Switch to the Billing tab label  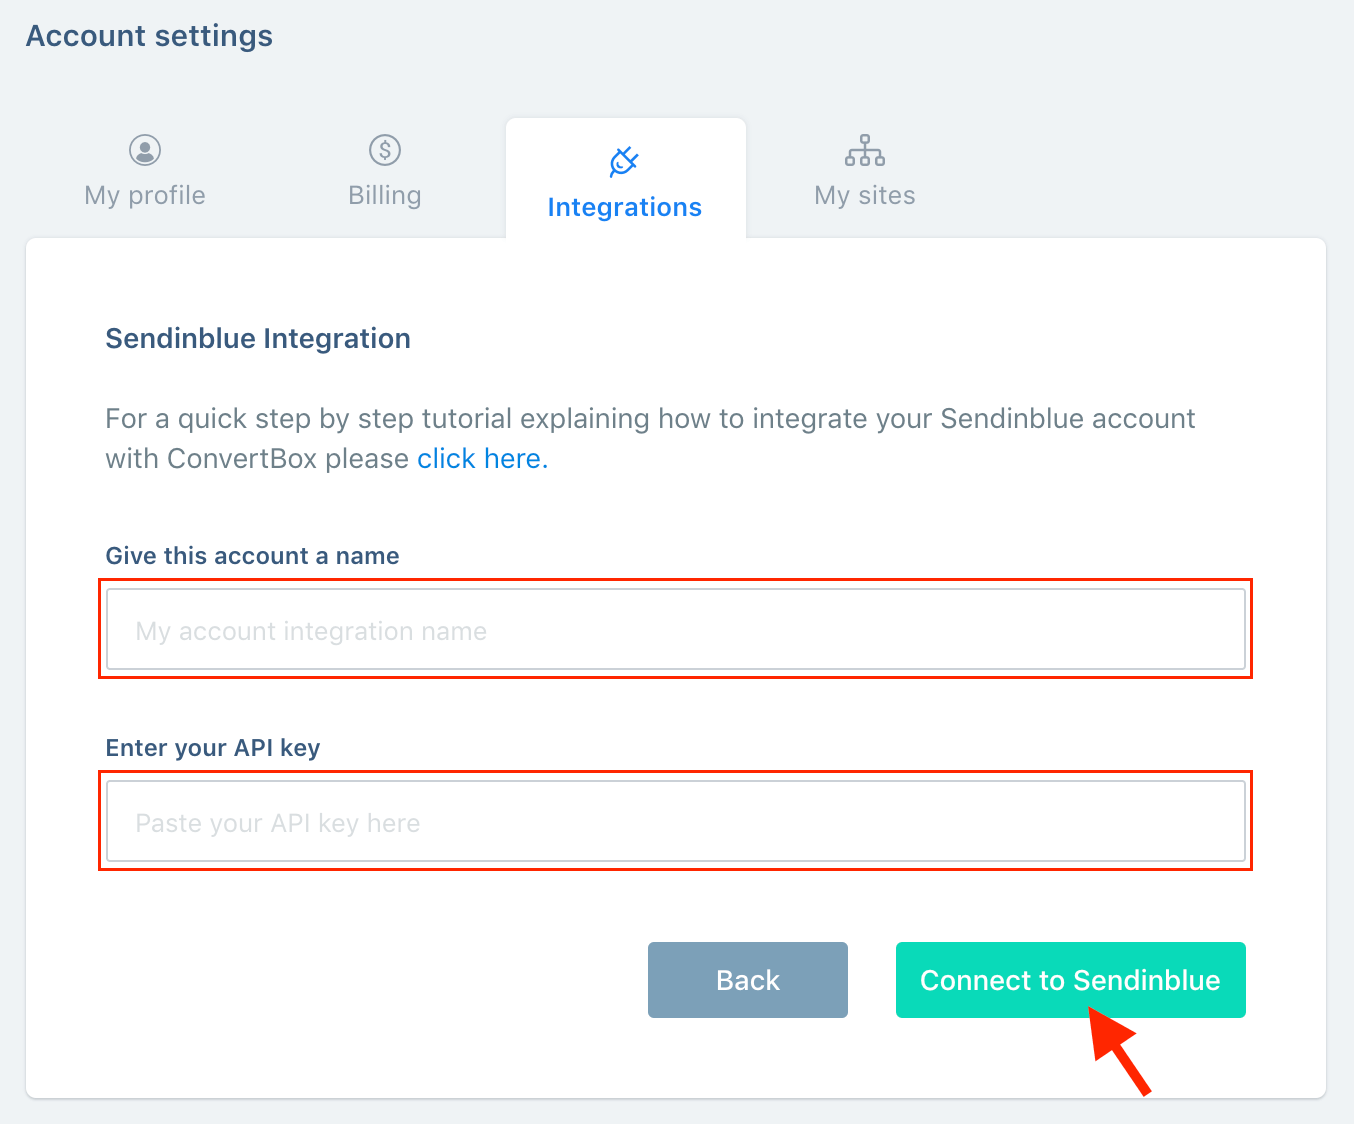tap(385, 195)
